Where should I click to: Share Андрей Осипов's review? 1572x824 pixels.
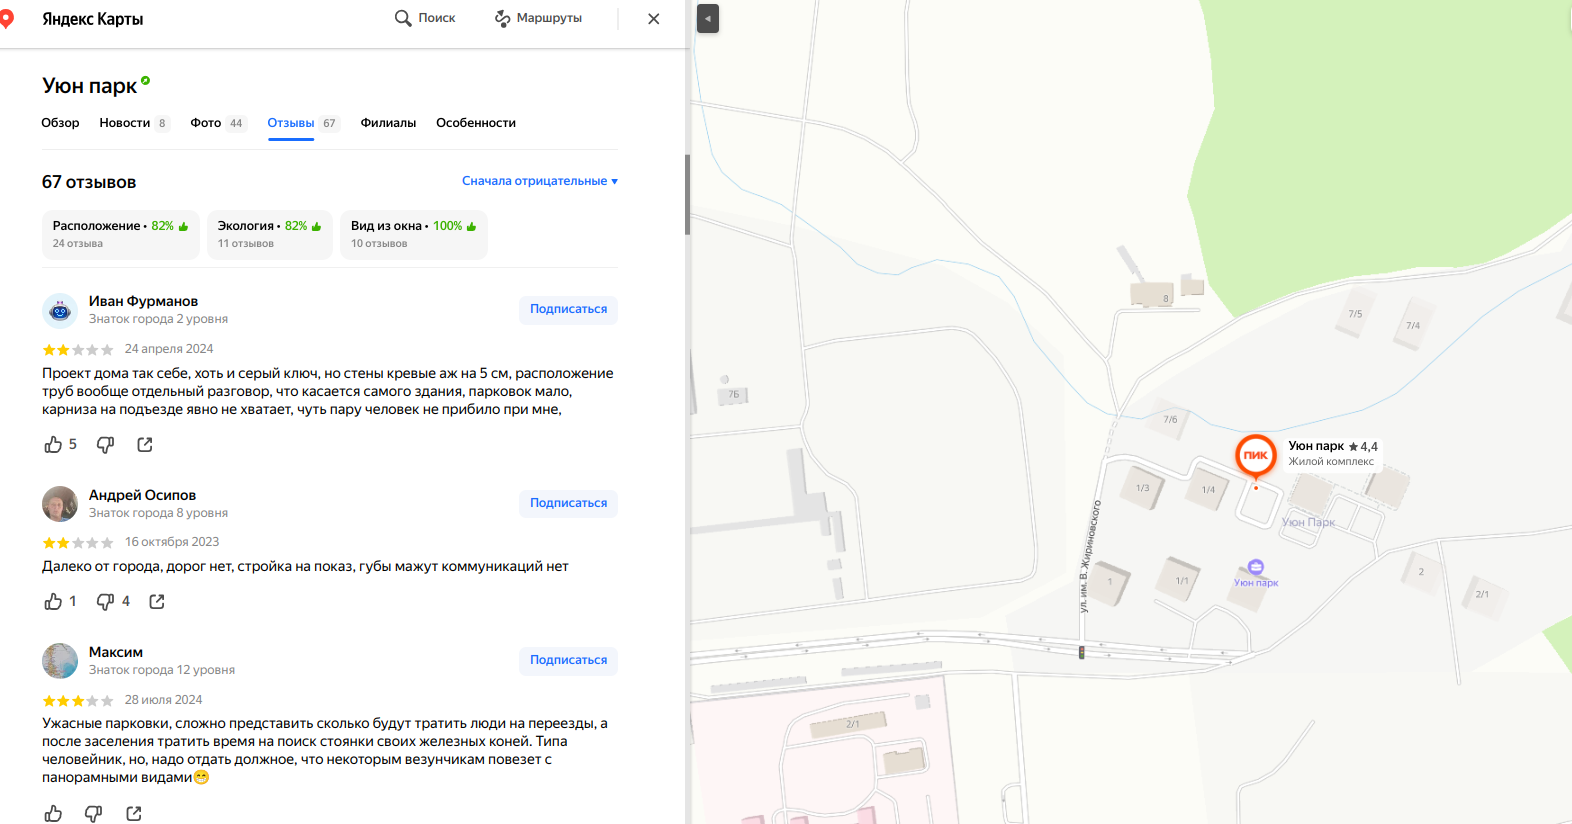(157, 601)
